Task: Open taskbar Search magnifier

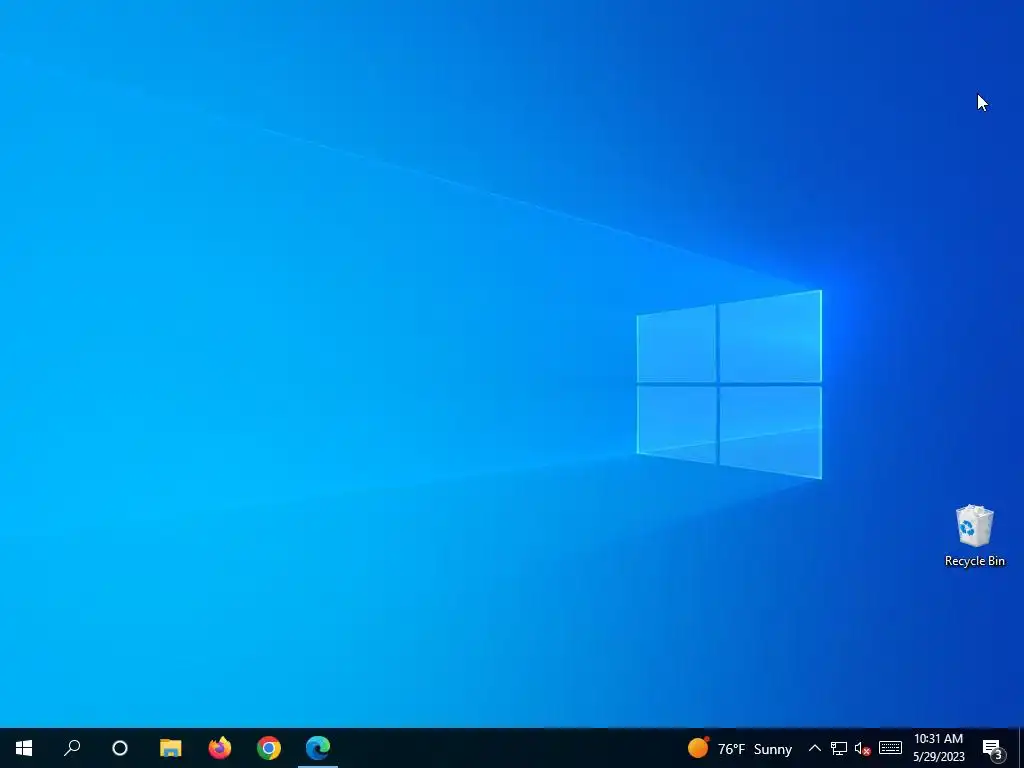Action: pos(72,748)
